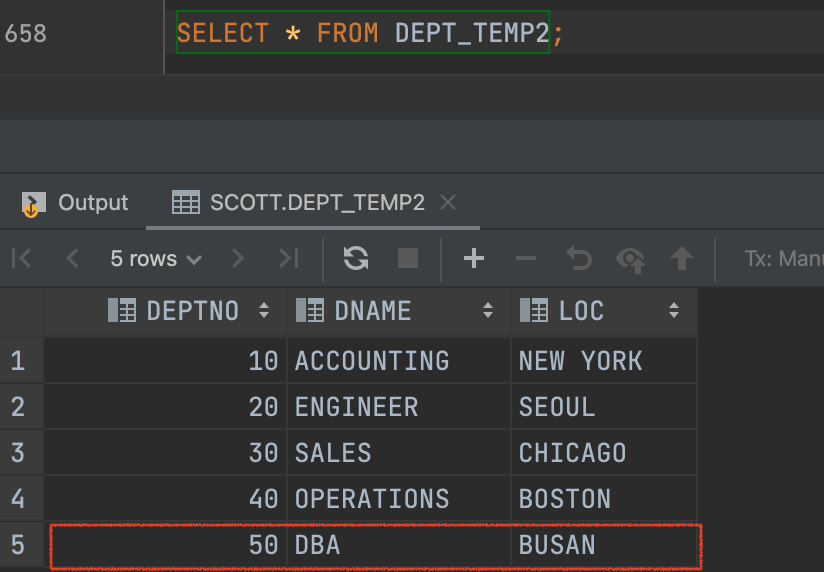Click the LOC column header

(x=604, y=311)
